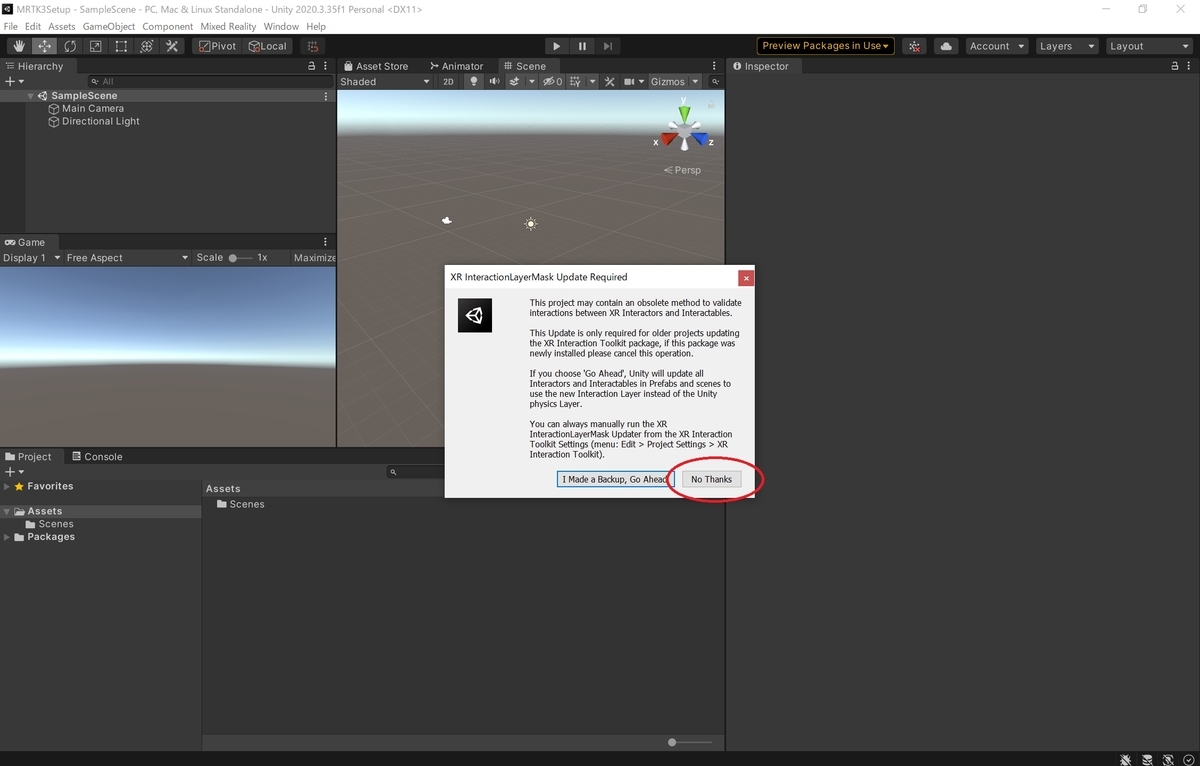Open custom editor tools
1200x766 pixels.
coord(172,46)
